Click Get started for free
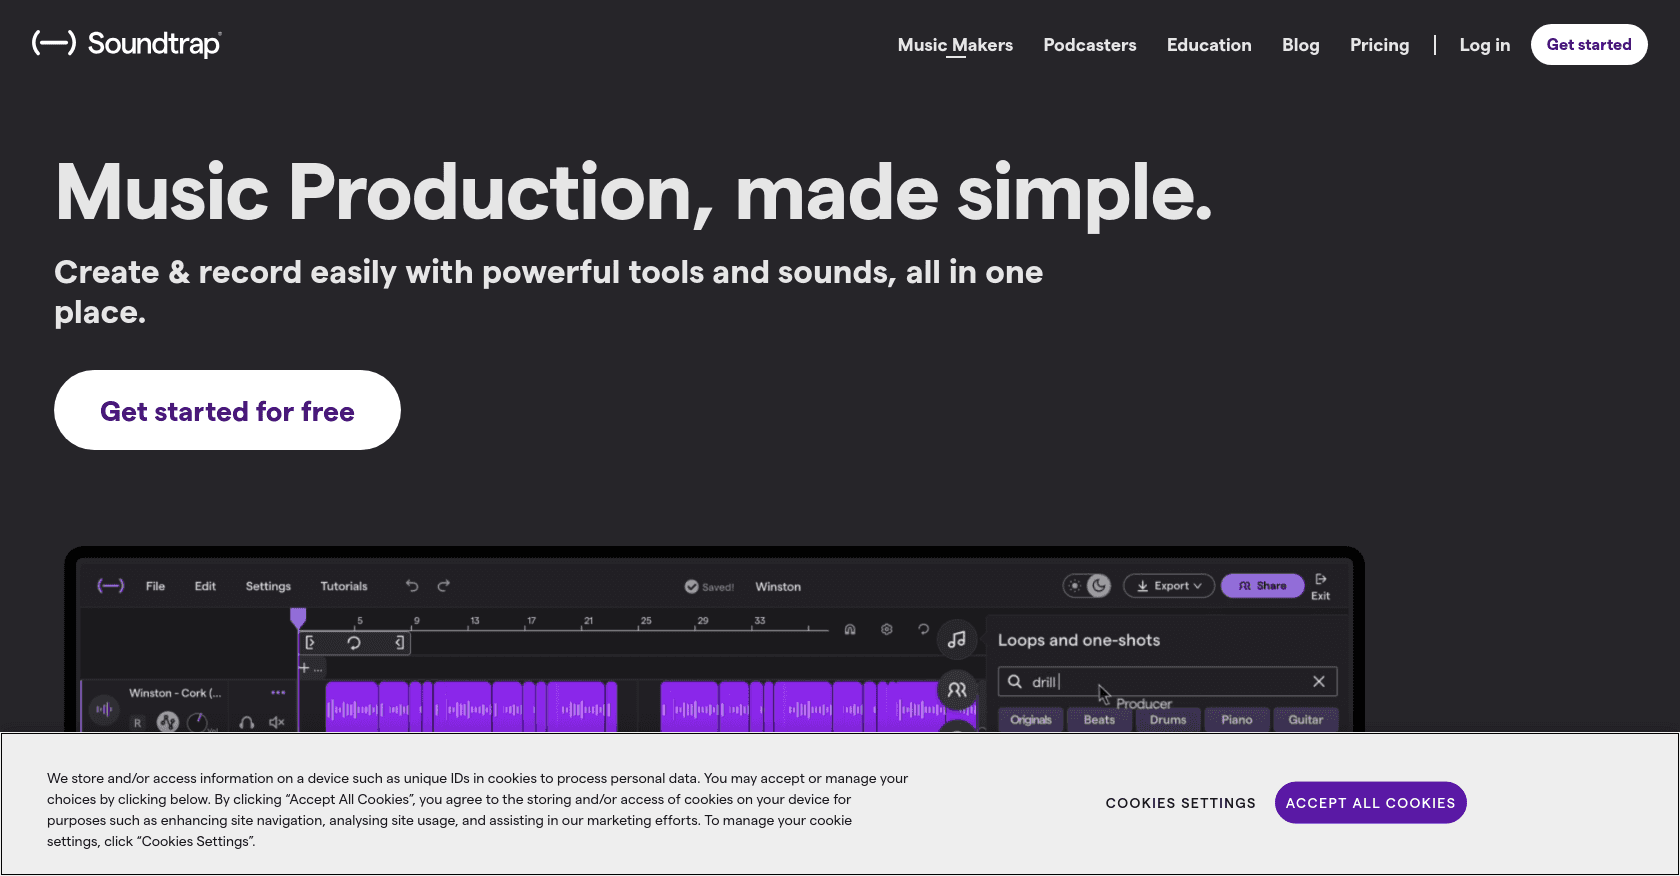This screenshot has height=876, width=1680. [227, 410]
